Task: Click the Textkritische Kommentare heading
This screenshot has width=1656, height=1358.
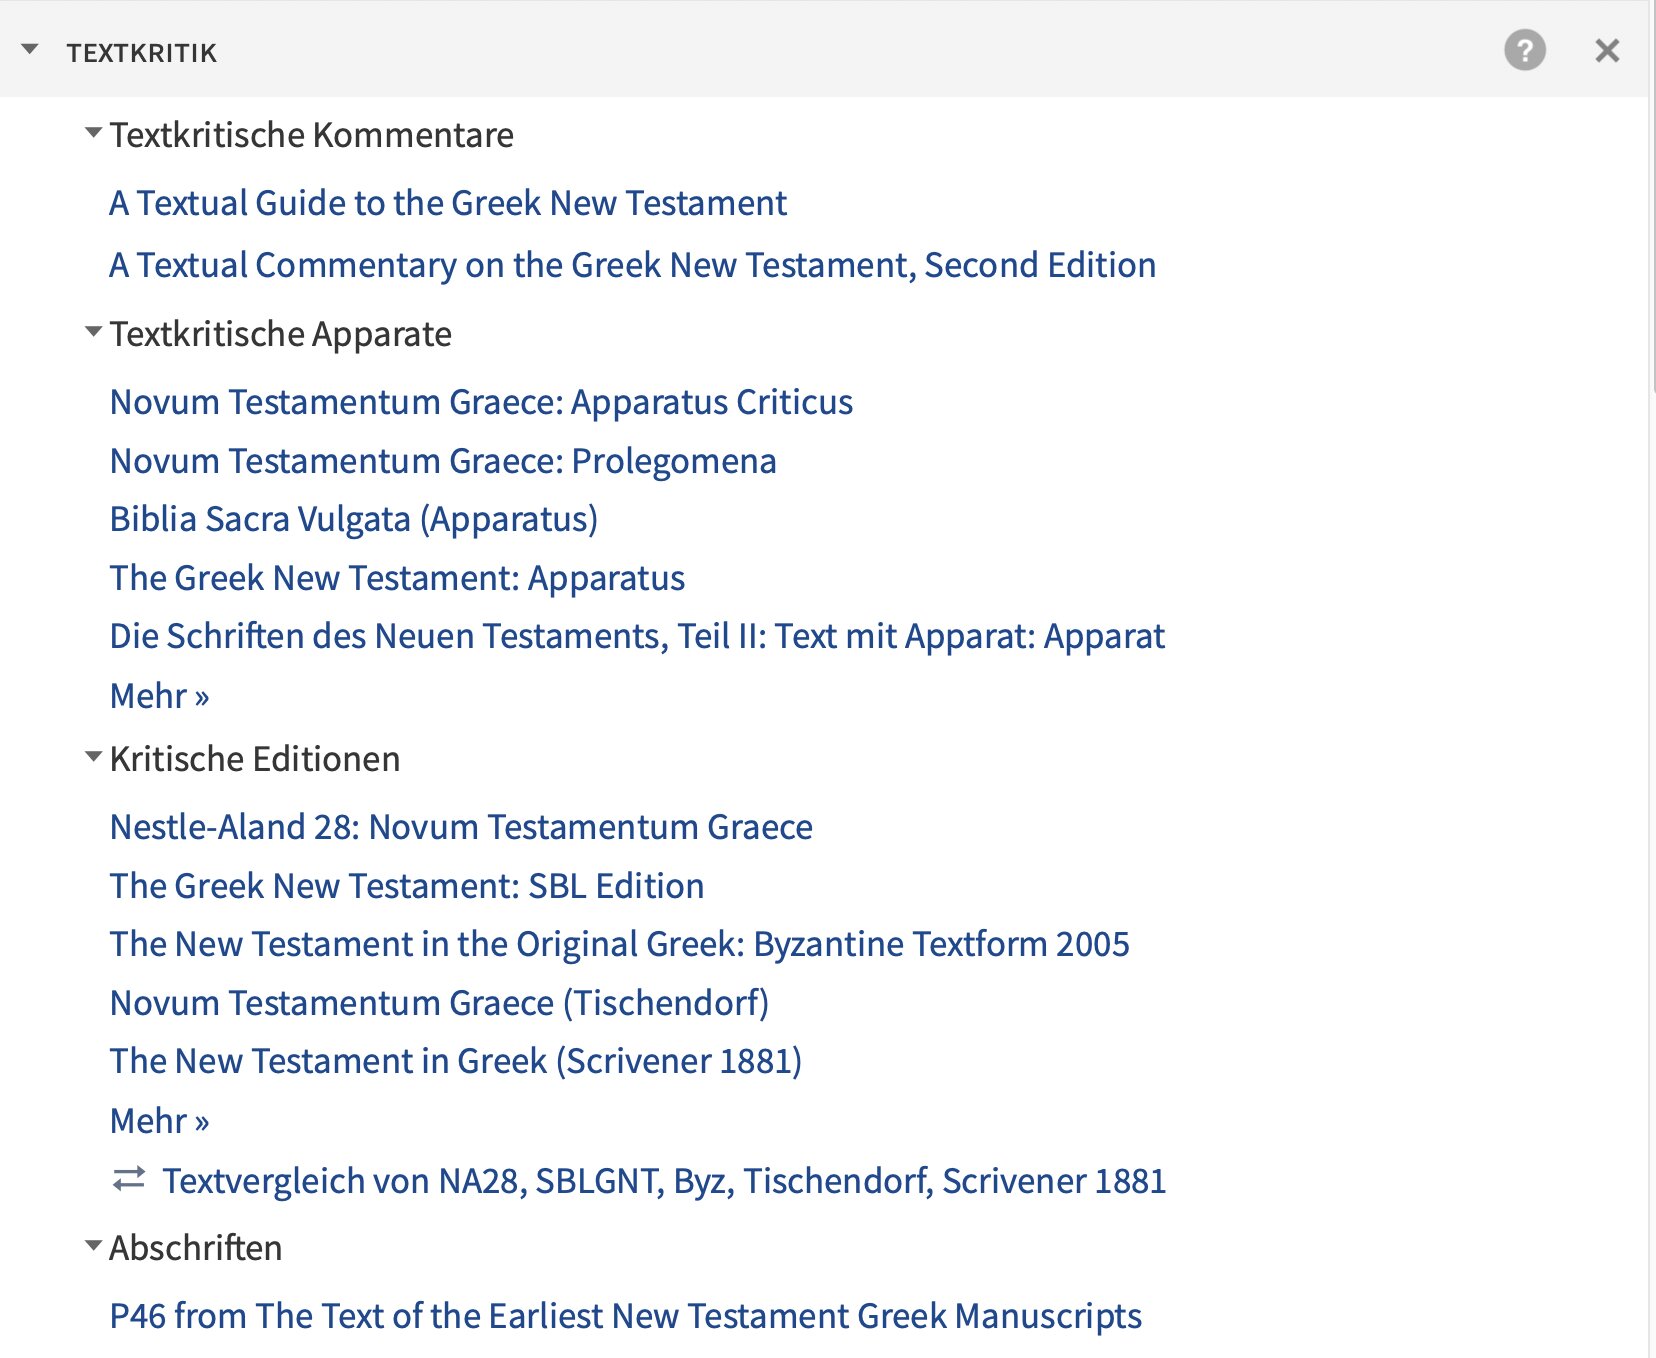Action: (311, 135)
